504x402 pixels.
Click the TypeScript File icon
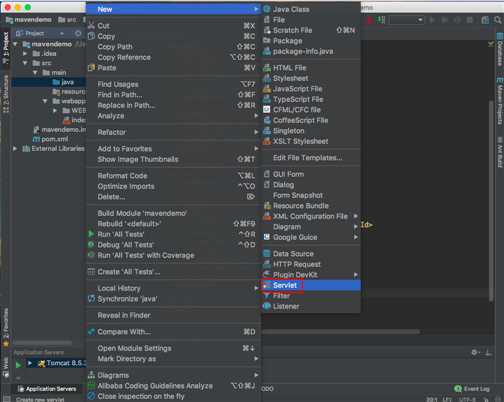pyautogui.click(x=267, y=99)
